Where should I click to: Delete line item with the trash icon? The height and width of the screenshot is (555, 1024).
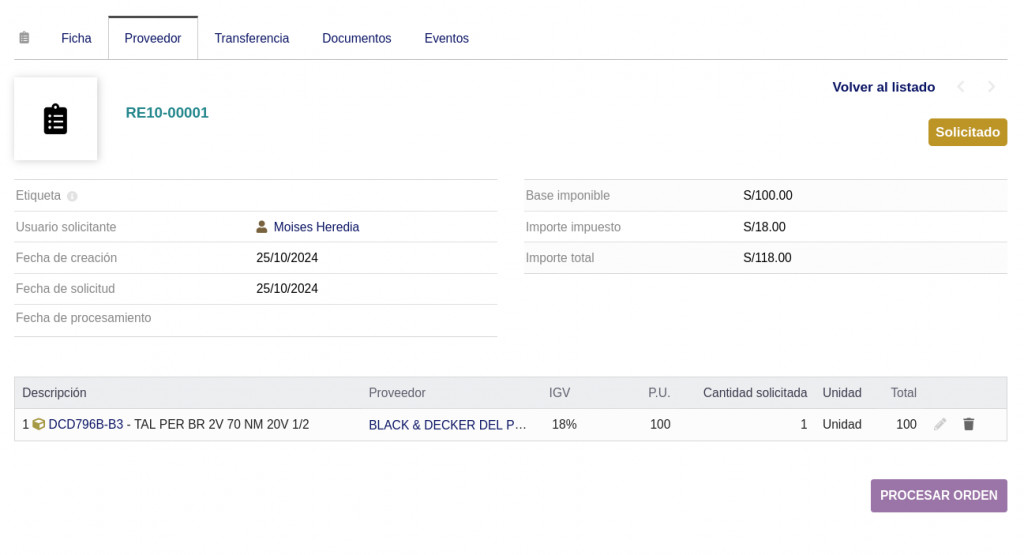coord(968,424)
